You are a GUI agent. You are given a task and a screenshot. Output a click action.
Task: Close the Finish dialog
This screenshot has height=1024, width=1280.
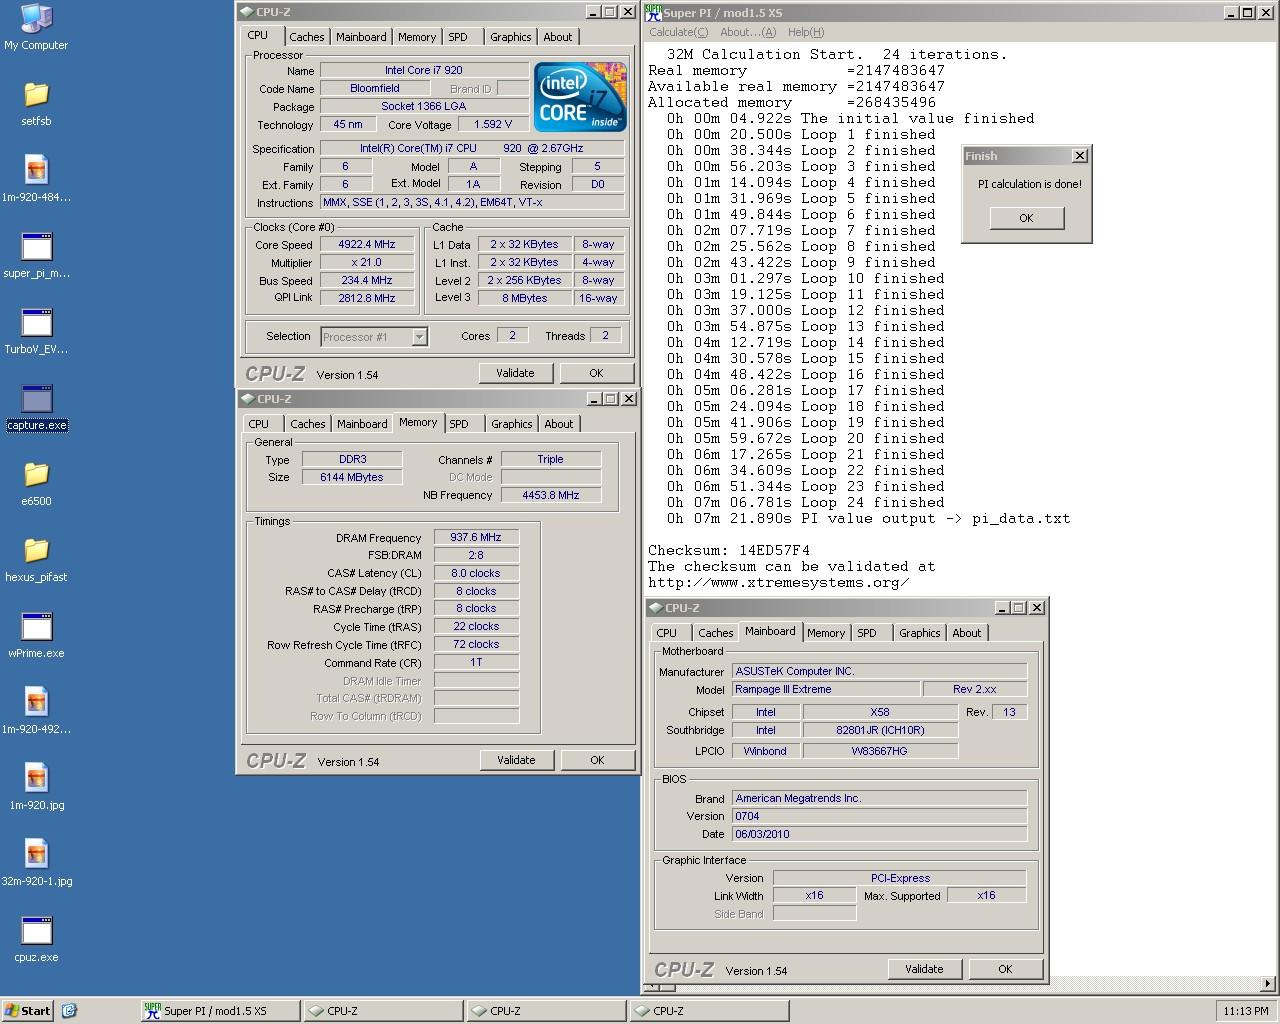point(1079,156)
